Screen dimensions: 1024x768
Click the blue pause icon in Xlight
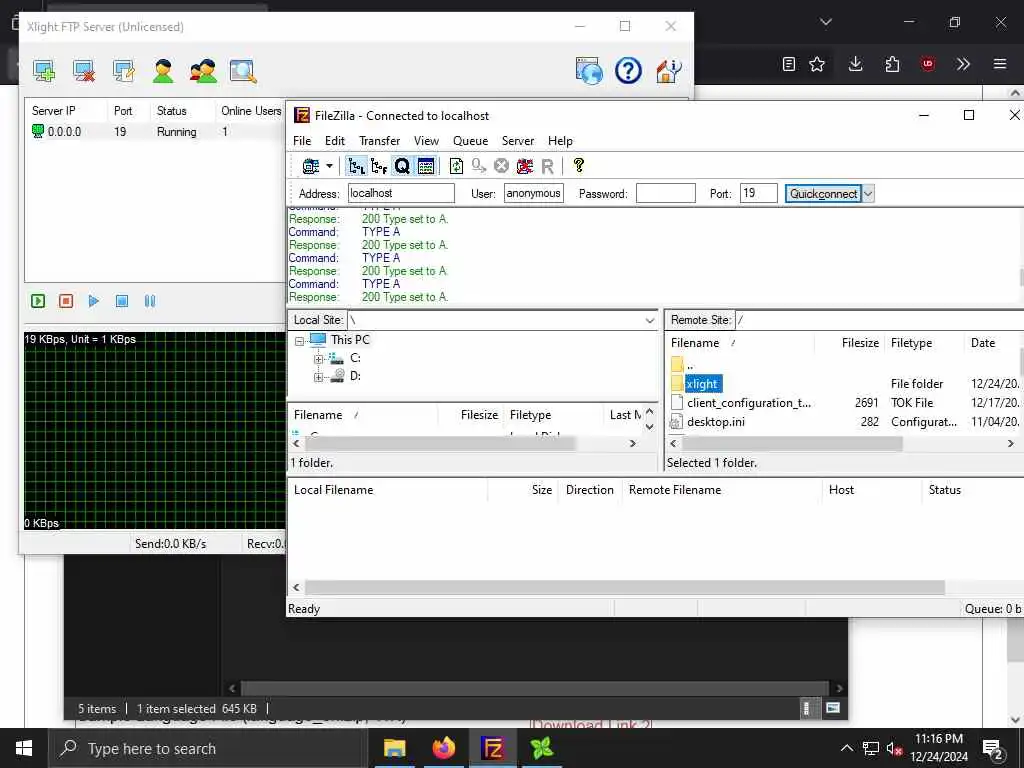(150, 301)
